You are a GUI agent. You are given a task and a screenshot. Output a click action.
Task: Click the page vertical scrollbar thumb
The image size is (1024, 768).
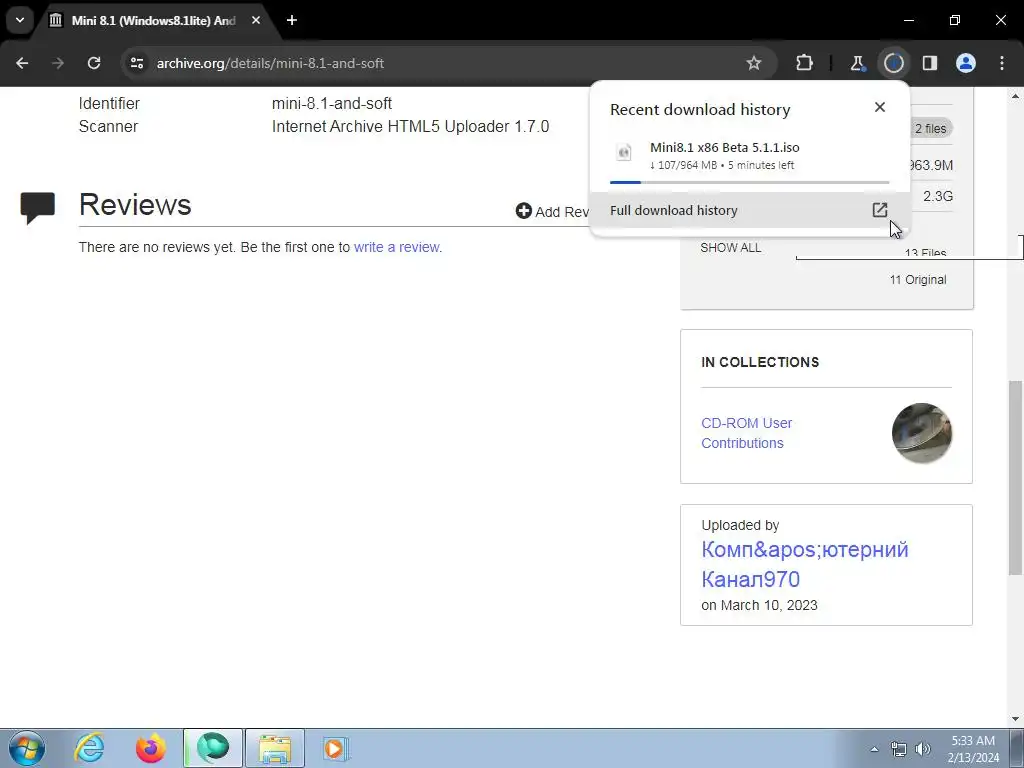coord(1015,478)
